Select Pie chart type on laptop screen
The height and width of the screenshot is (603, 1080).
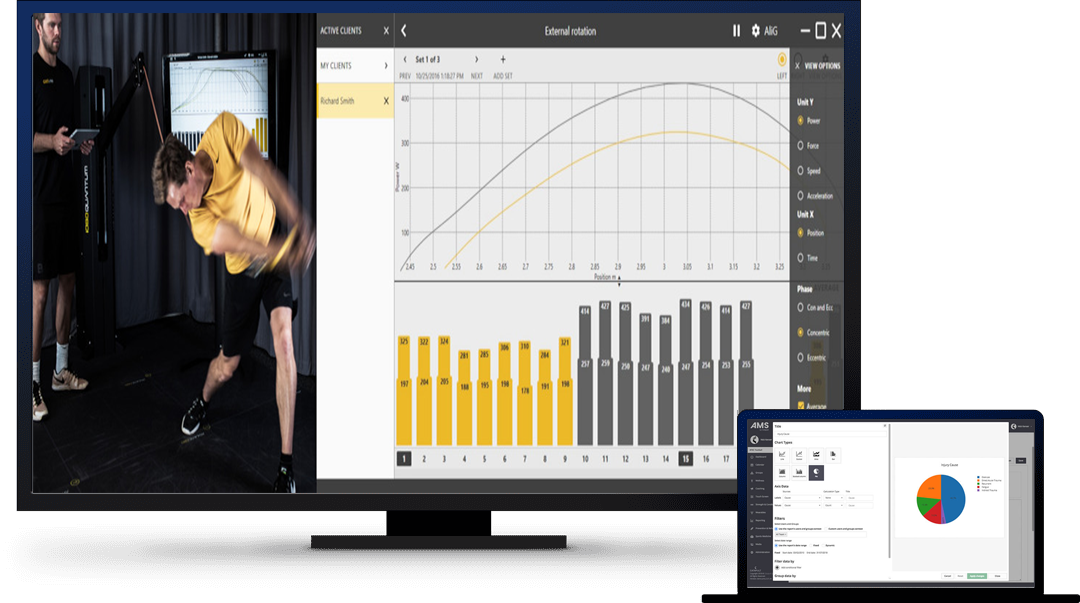[816, 473]
